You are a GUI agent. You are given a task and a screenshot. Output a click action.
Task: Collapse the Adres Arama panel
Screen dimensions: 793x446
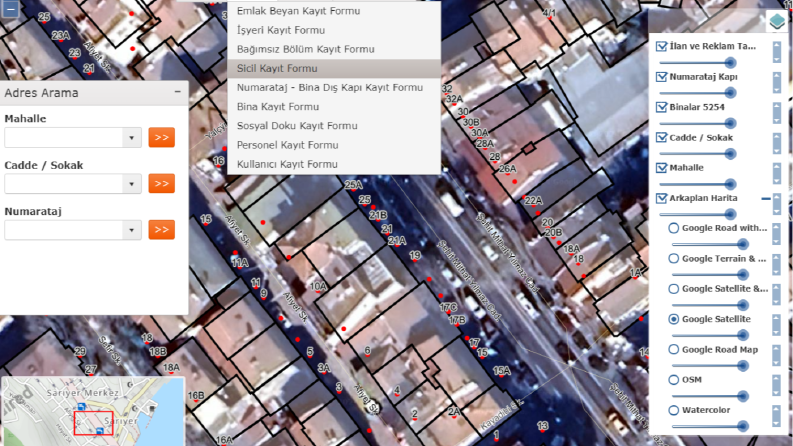coord(178,92)
